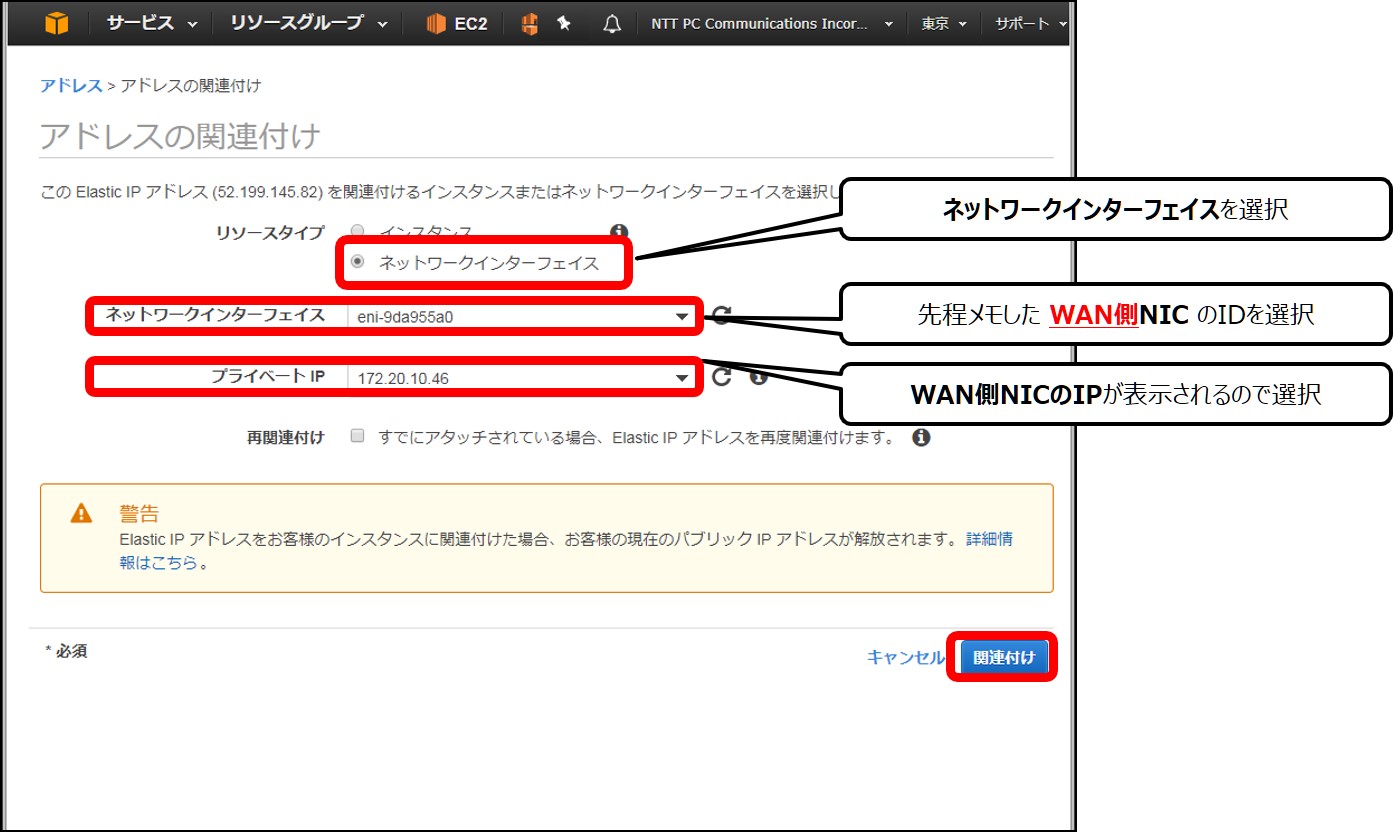Click the info icon next to private IP refresh
This screenshot has width=1393, height=832.
click(x=758, y=377)
